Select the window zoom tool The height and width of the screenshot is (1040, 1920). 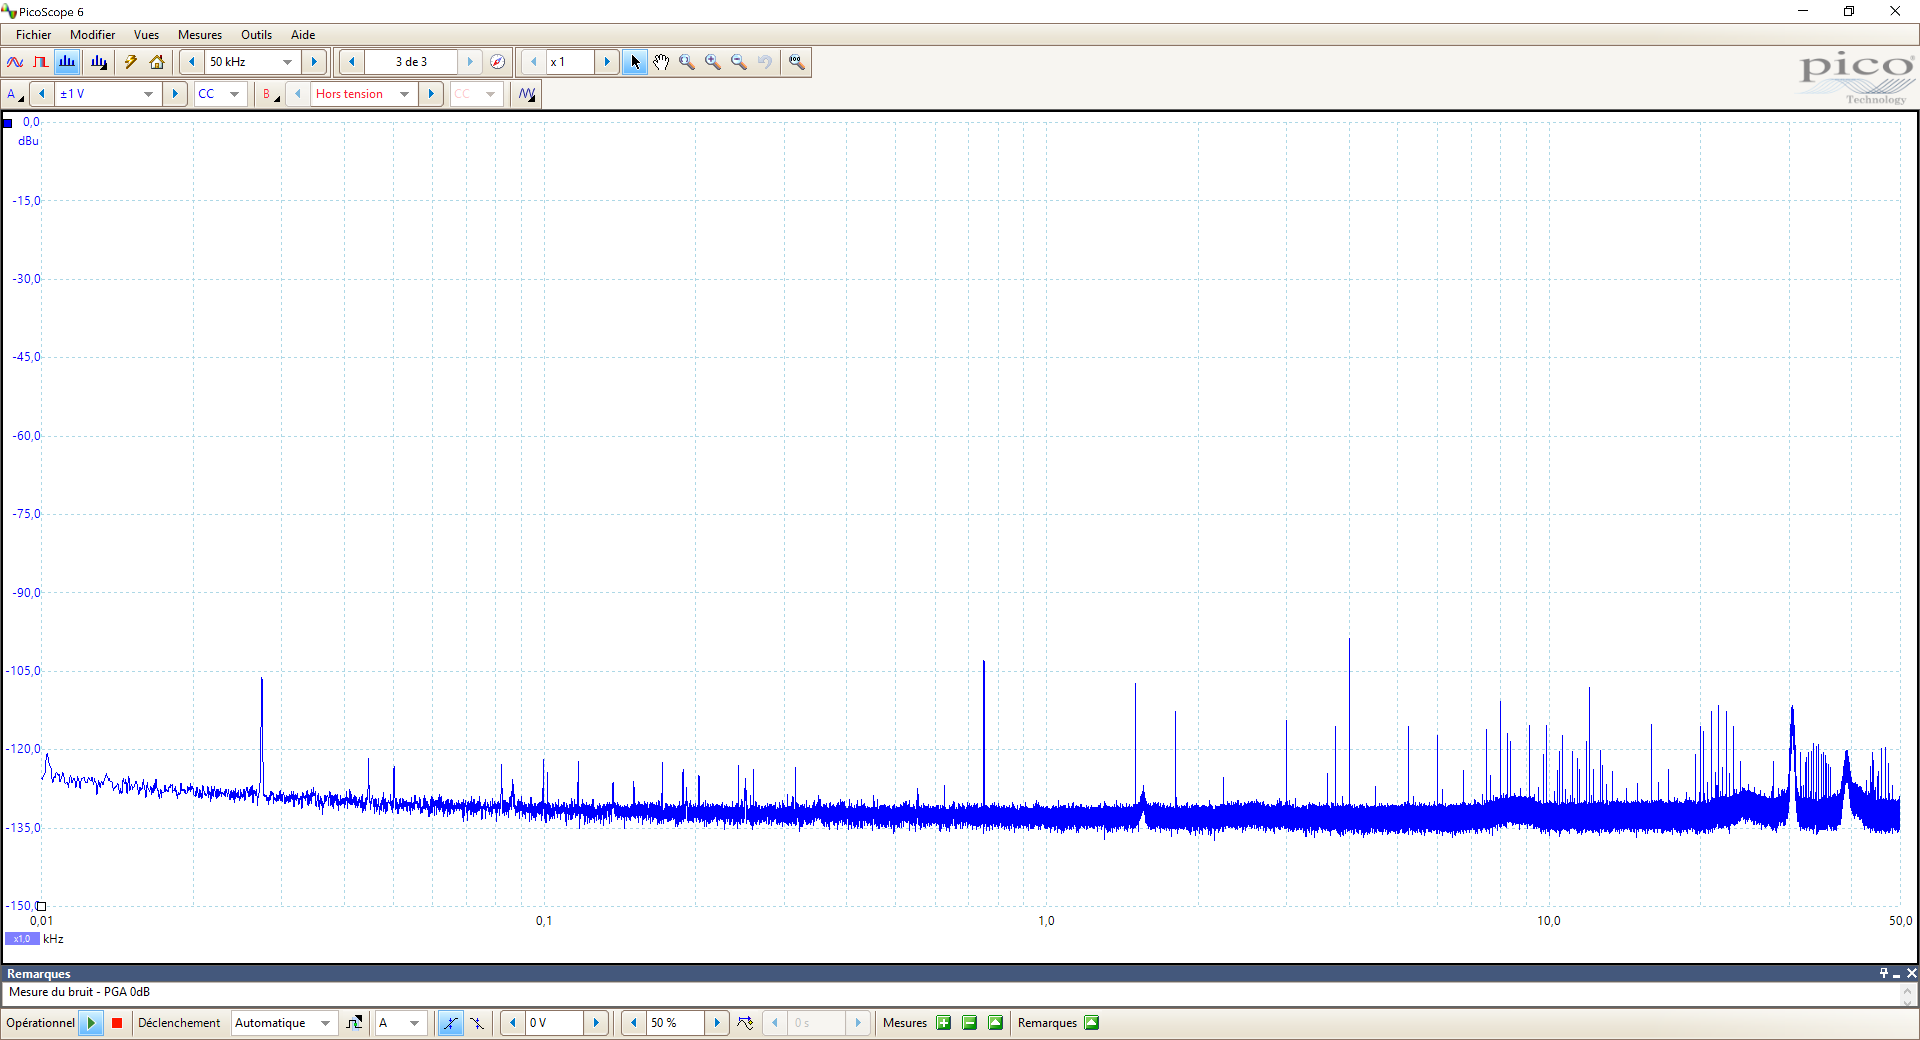[687, 62]
